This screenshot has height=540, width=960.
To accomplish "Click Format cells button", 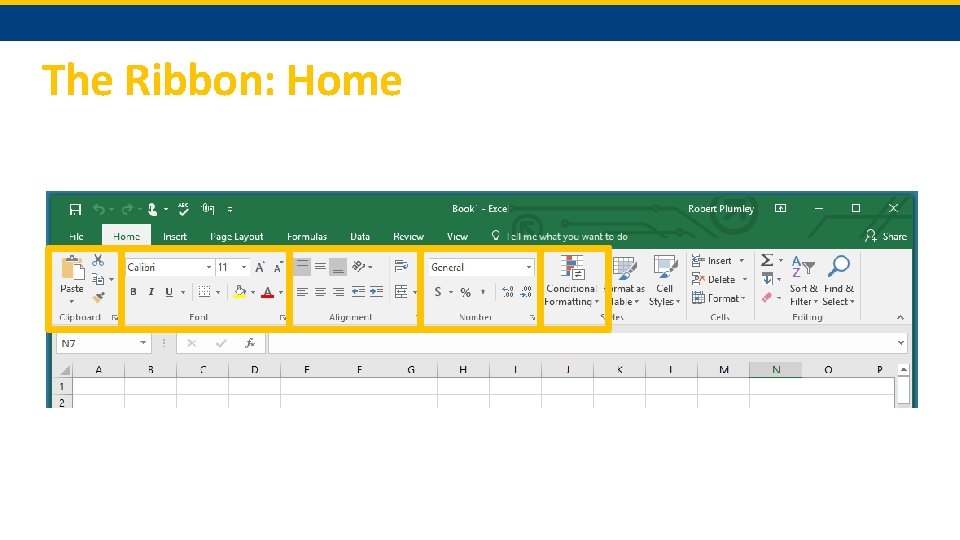I will 718,299.
